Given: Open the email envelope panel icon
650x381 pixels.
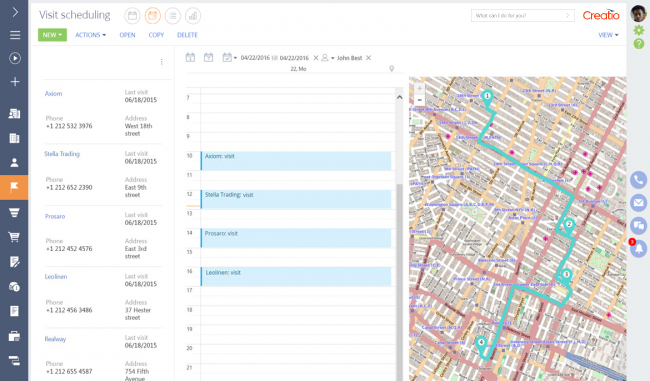Looking at the screenshot, I should pyautogui.click(x=638, y=203).
